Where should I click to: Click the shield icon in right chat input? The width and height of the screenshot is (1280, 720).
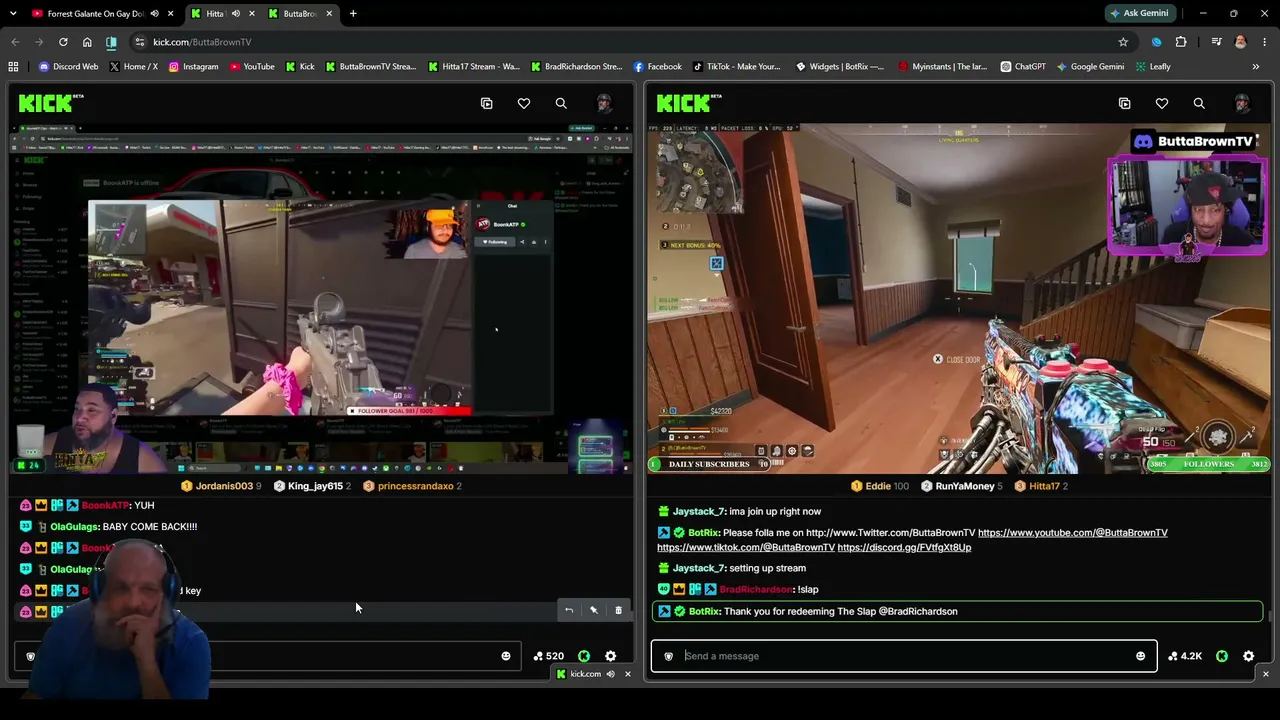pyautogui.click(x=669, y=656)
